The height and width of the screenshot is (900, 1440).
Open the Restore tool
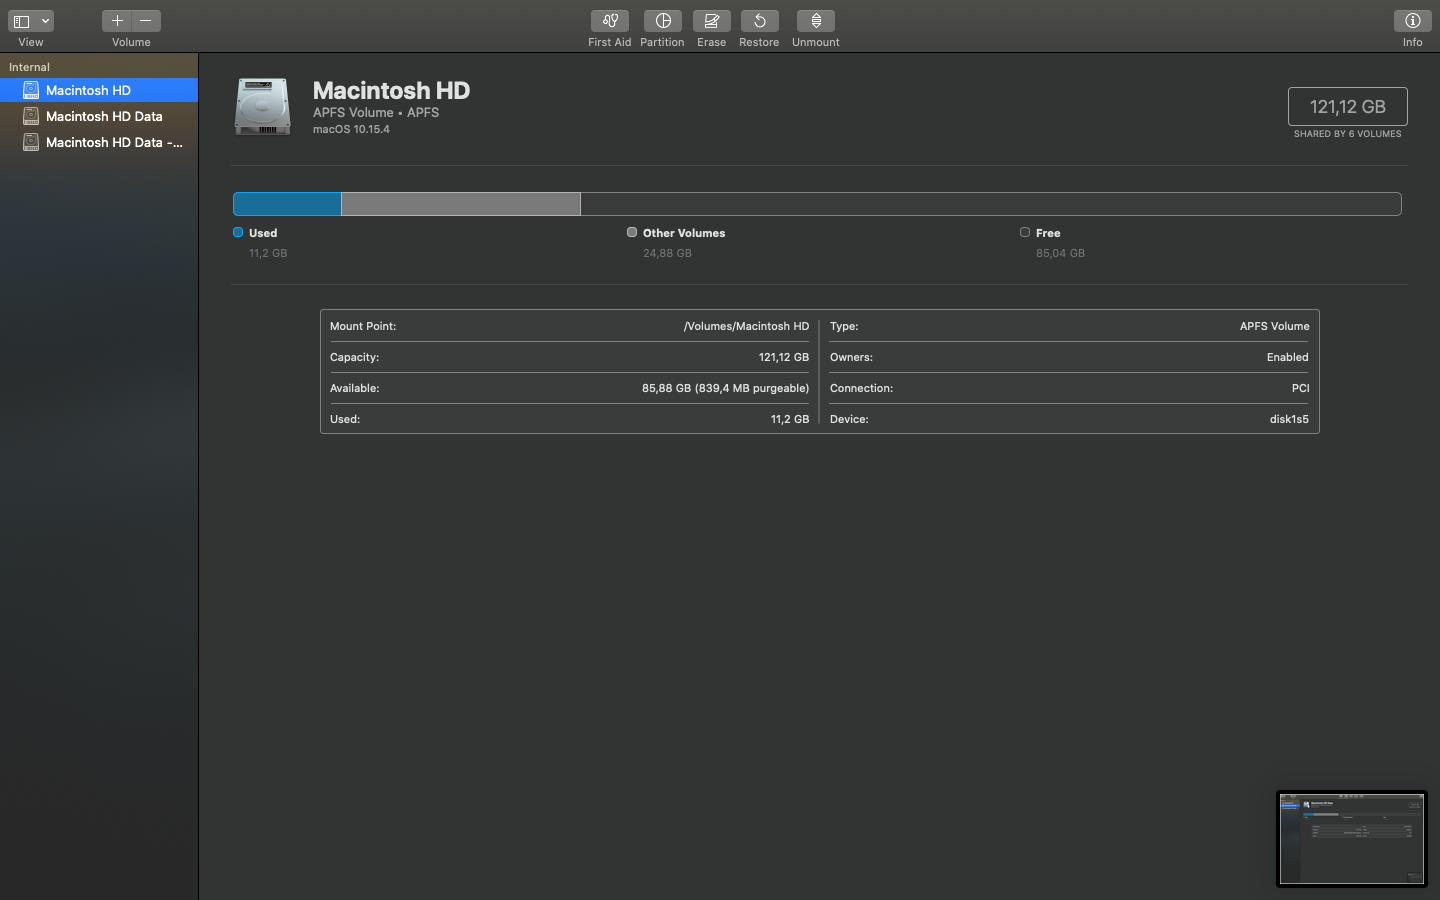759,21
